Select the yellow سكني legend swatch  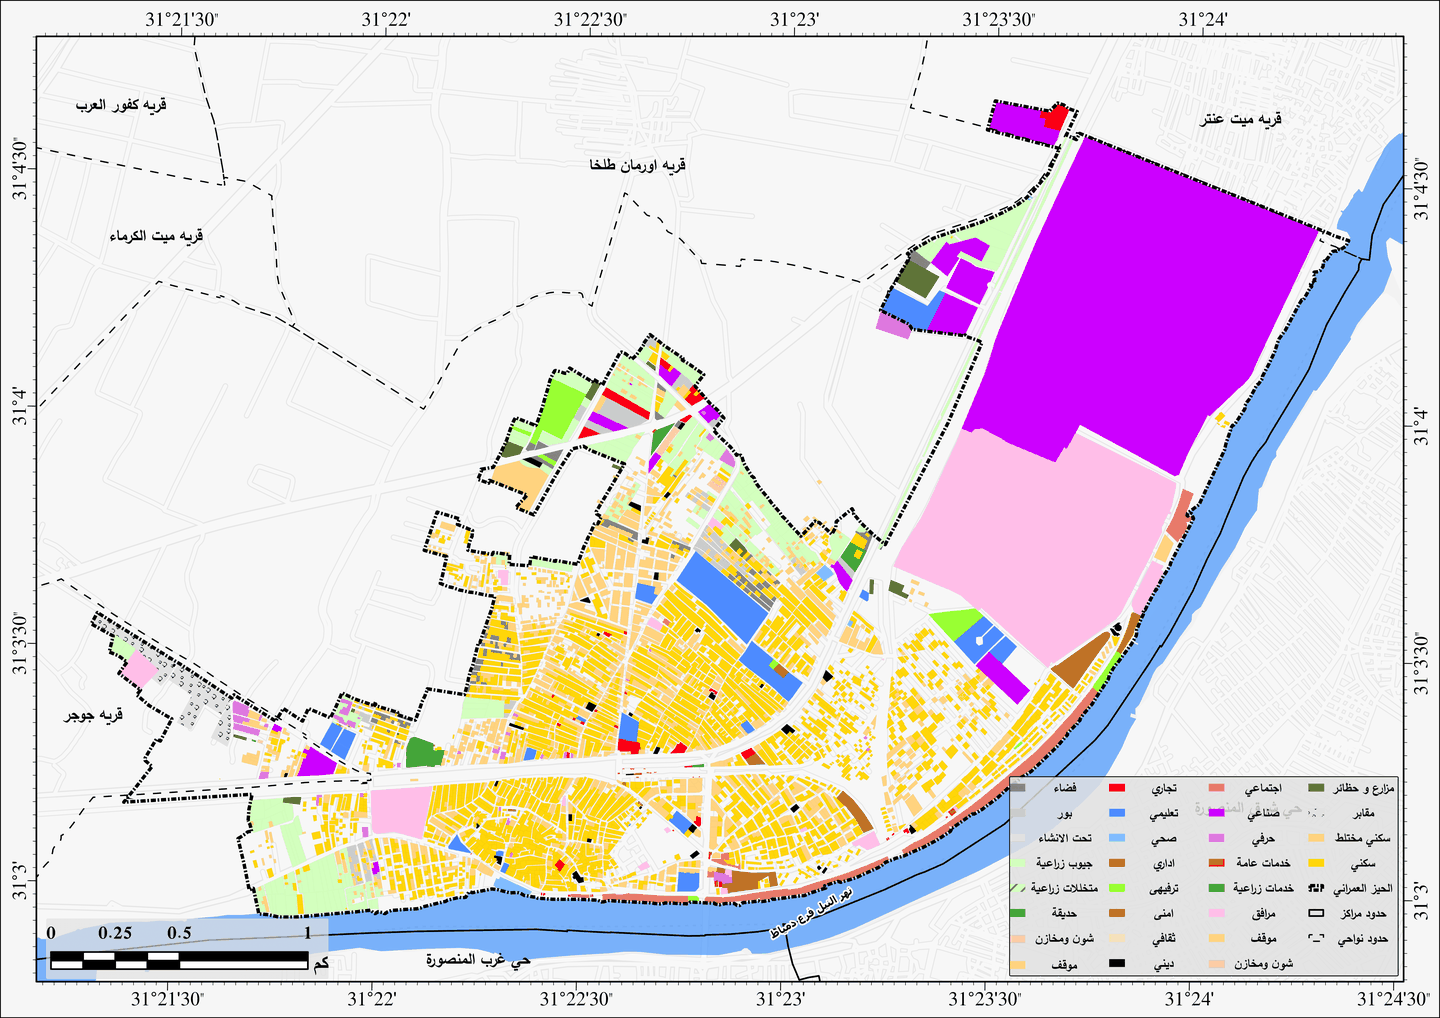tap(1317, 862)
